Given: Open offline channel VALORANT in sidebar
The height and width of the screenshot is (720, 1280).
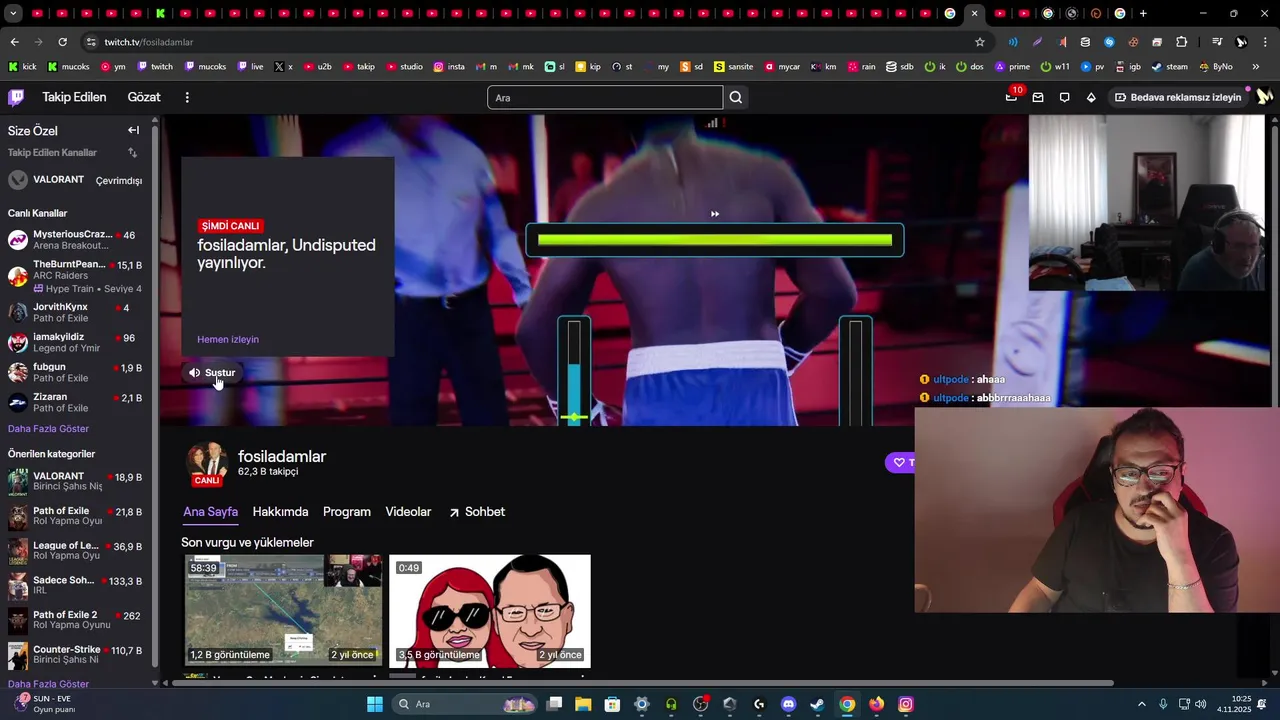Looking at the screenshot, I should coord(75,180).
